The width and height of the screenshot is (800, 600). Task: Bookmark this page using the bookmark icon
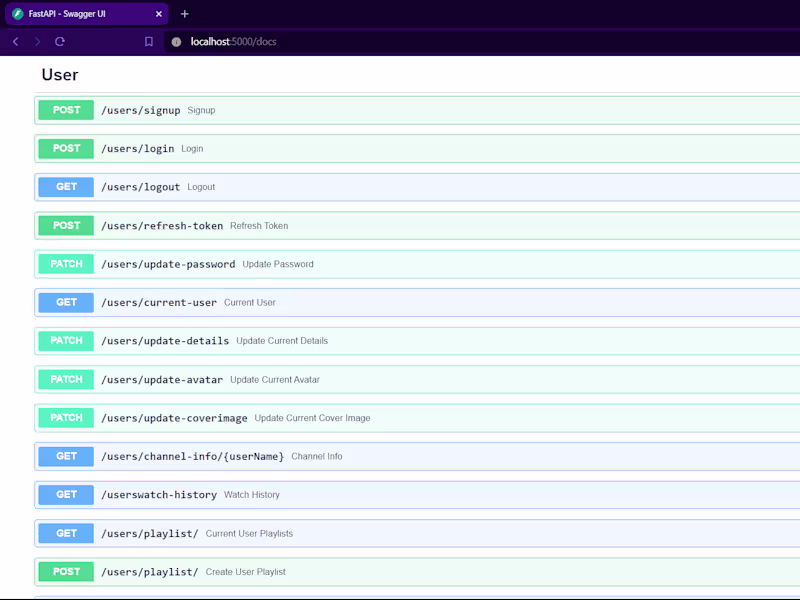coord(148,42)
